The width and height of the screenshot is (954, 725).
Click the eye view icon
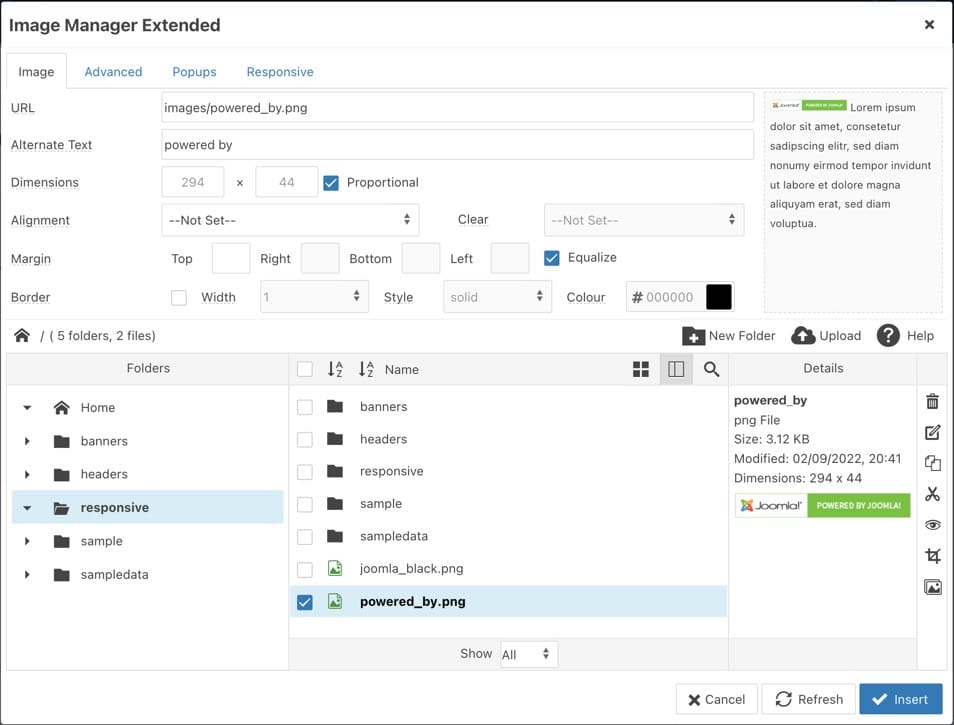tap(932, 525)
